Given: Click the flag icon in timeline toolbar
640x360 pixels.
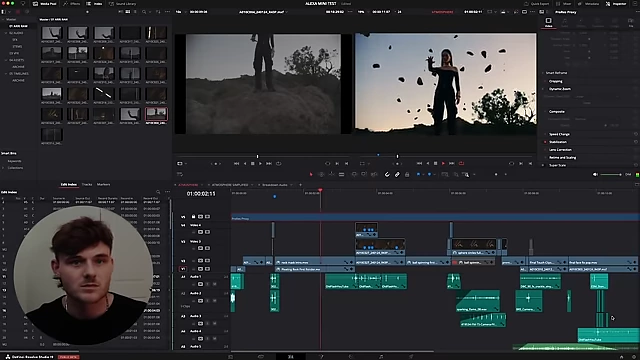Looking at the screenshot, I should (x=418, y=175).
